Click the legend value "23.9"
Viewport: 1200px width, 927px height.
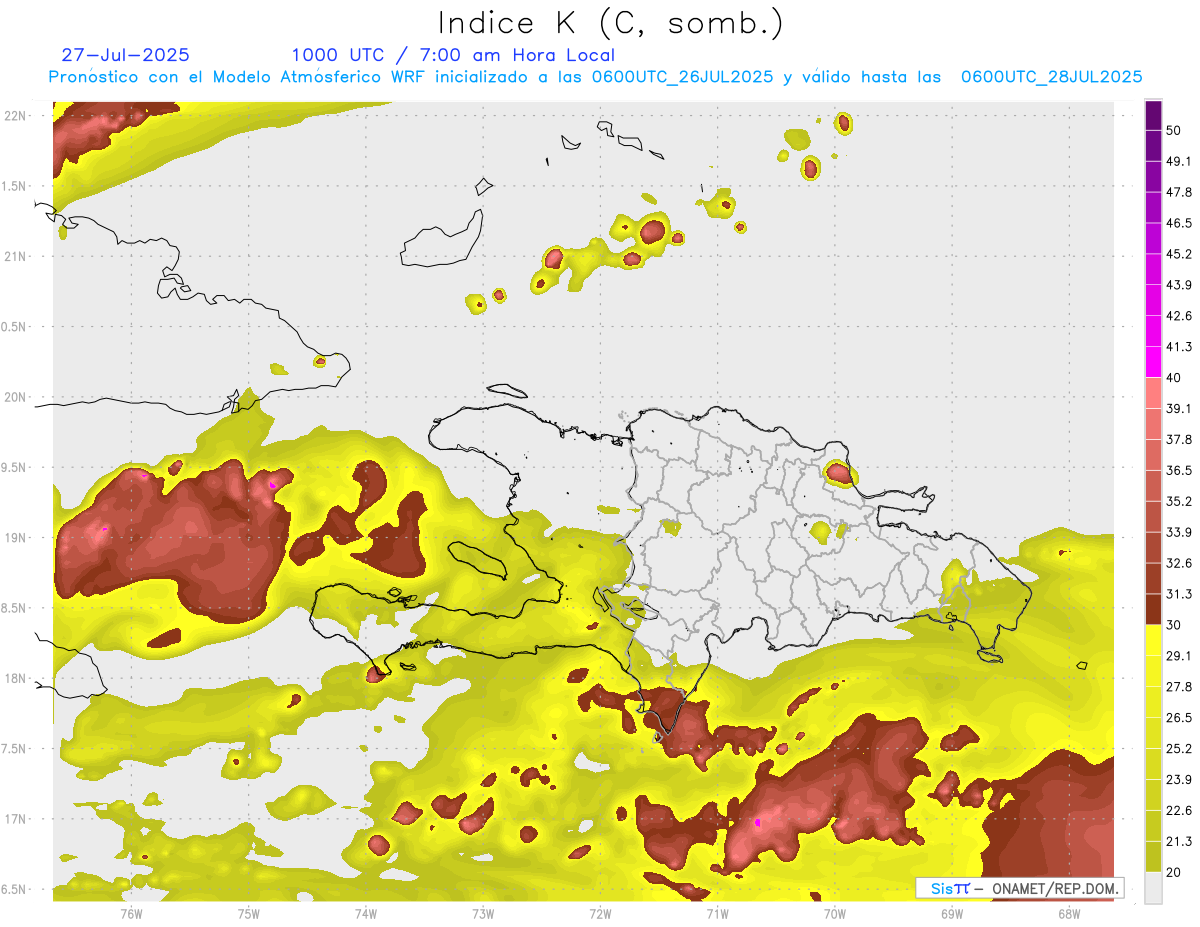1179,779
